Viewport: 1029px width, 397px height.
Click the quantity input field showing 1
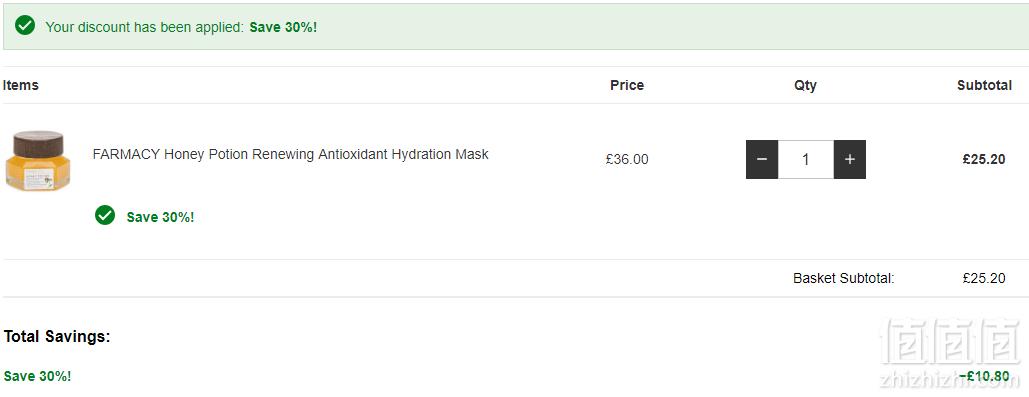[806, 159]
